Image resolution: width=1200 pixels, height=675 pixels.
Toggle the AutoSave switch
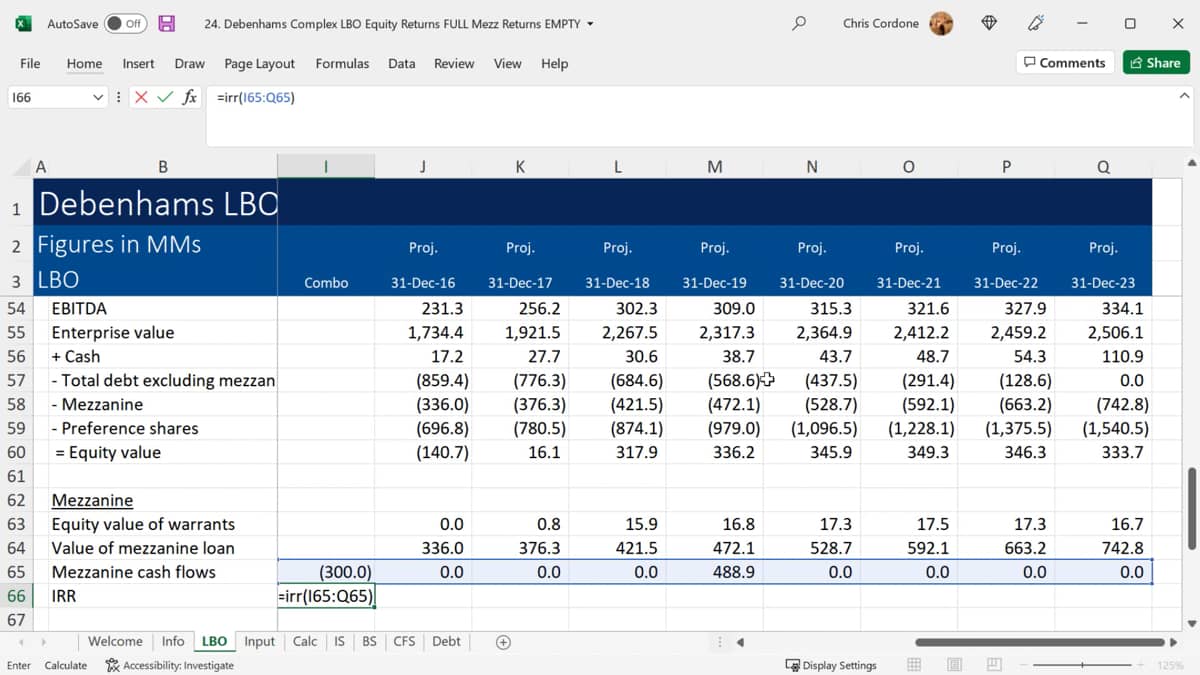tap(125, 23)
